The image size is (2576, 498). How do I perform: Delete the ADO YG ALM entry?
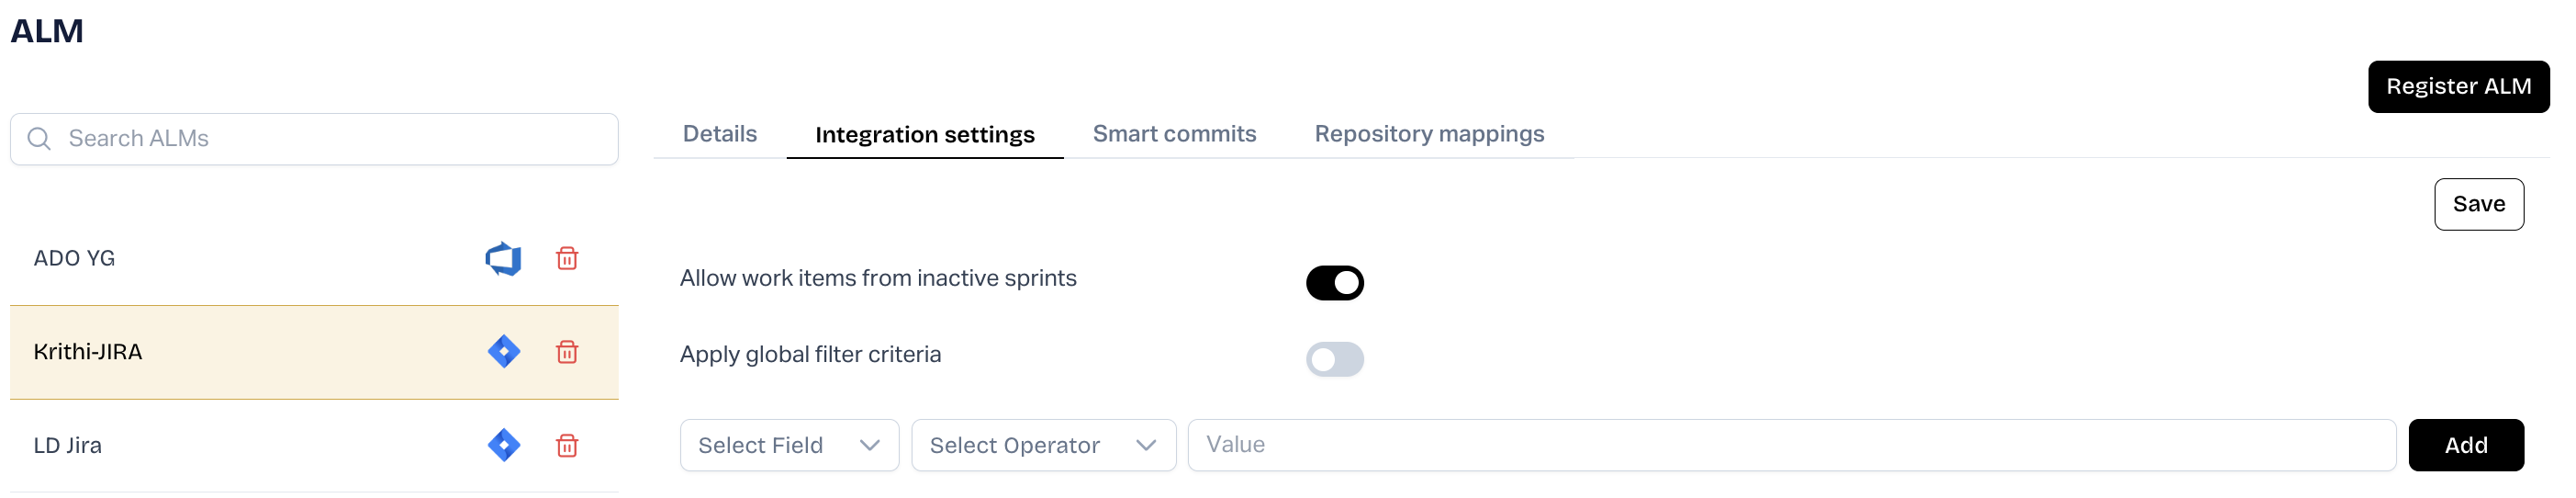click(567, 259)
